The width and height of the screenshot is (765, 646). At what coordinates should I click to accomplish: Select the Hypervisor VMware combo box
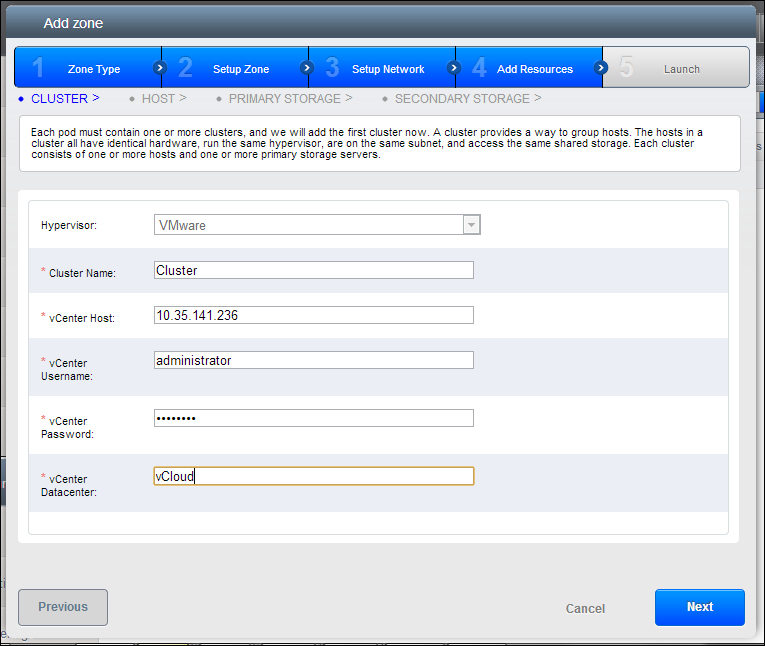(308, 225)
